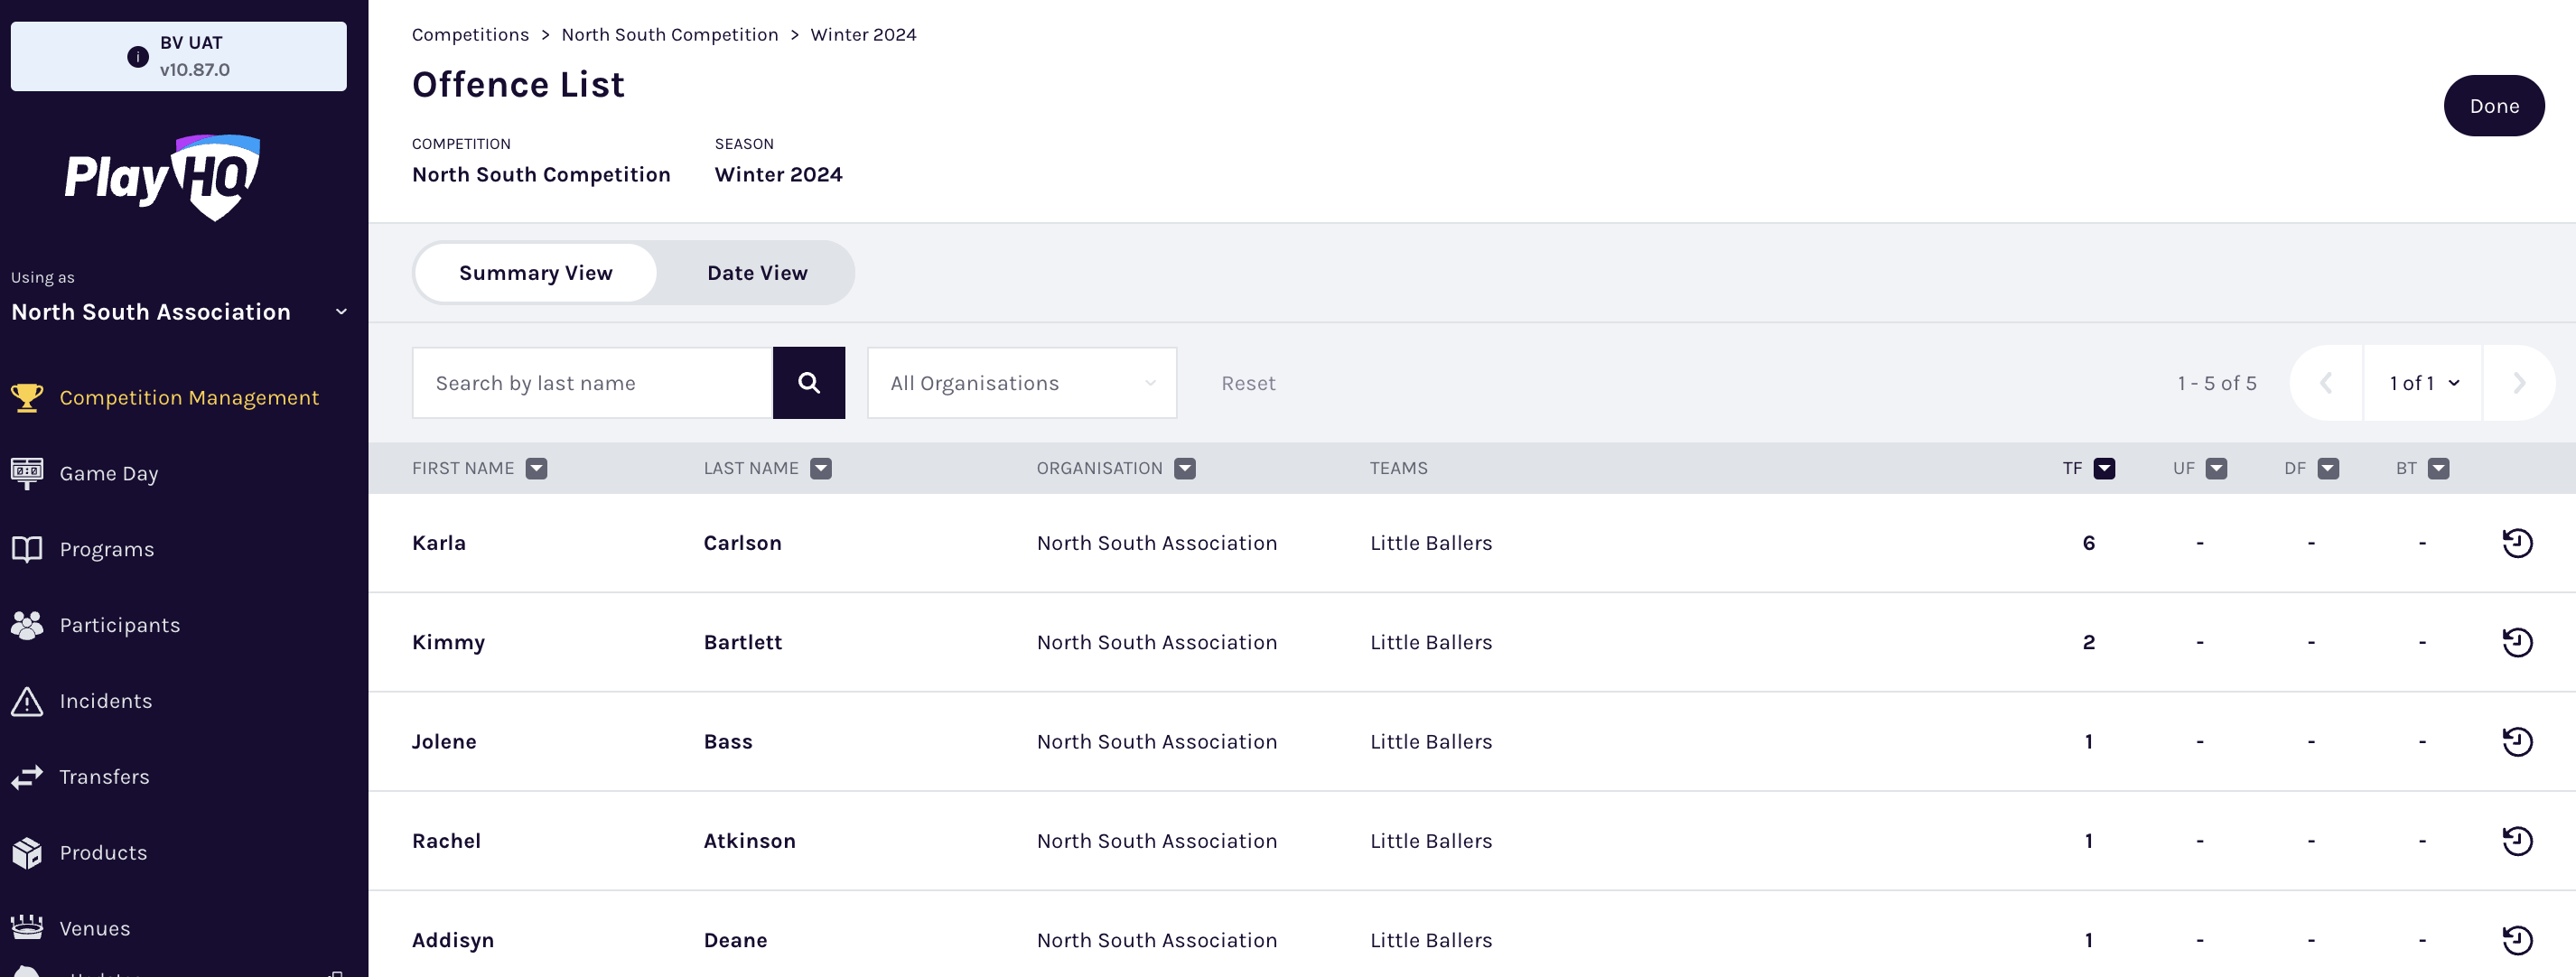Sort by TF column arrow
The height and width of the screenshot is (977, 2576).
(2104, 468)
